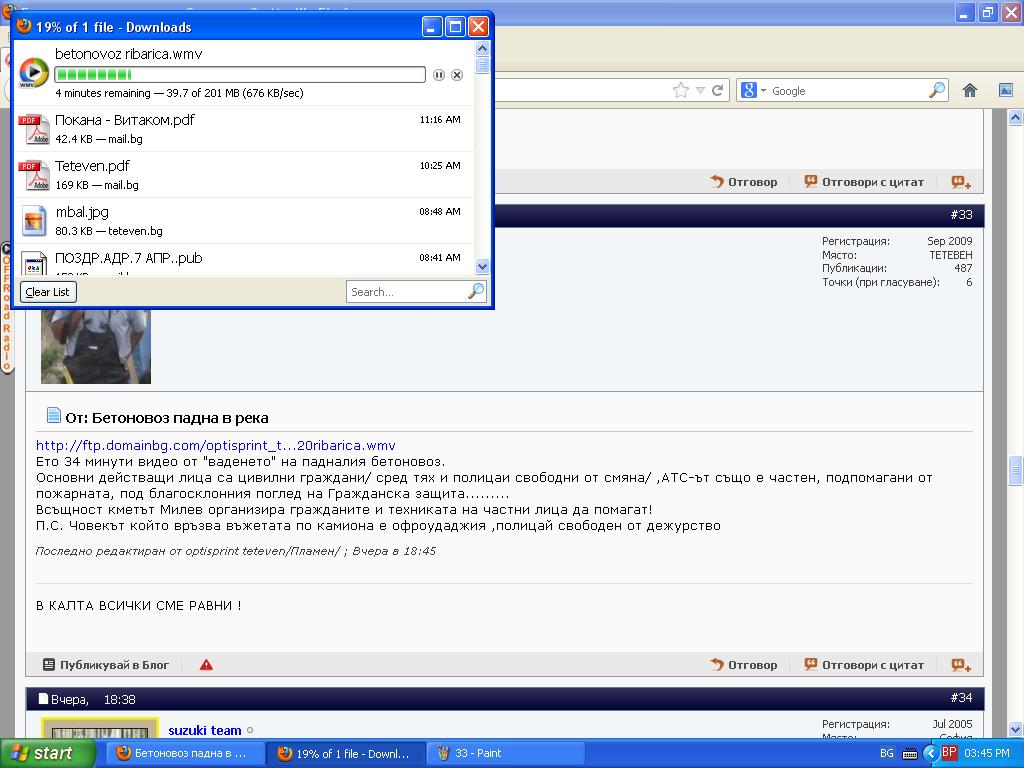
Task: Click the download progress bar
Action: click(240, 74)
